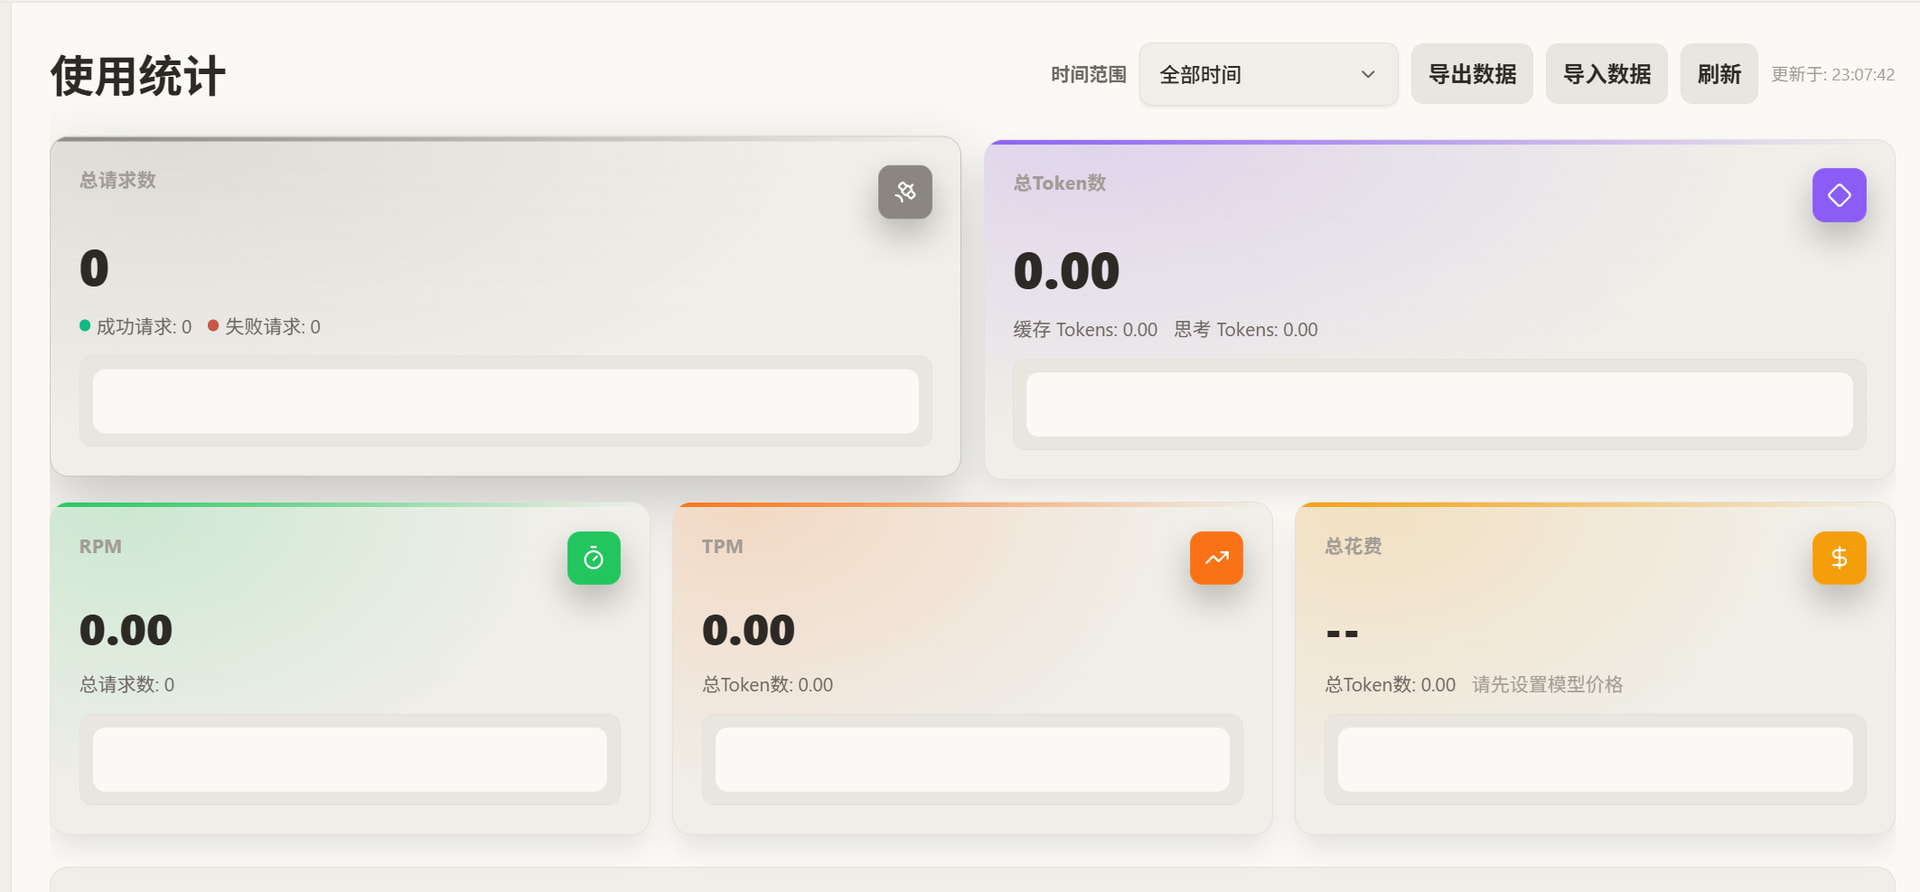The width and height of the screenshot is (1920, 892).
Task: Click the 请先设置模型价格 hint
Action: pos(1547,685)
